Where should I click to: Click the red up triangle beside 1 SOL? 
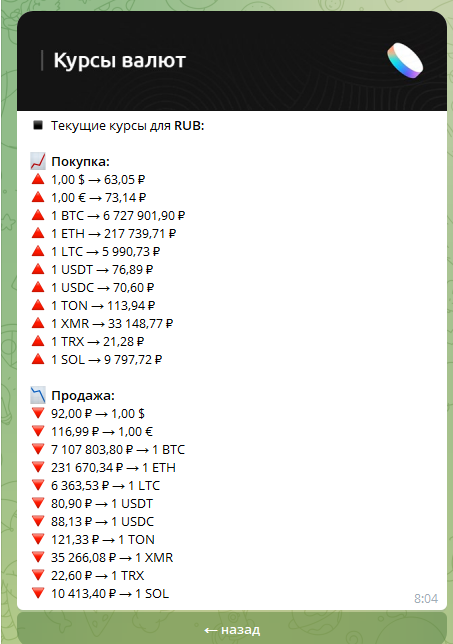[38, 359]
